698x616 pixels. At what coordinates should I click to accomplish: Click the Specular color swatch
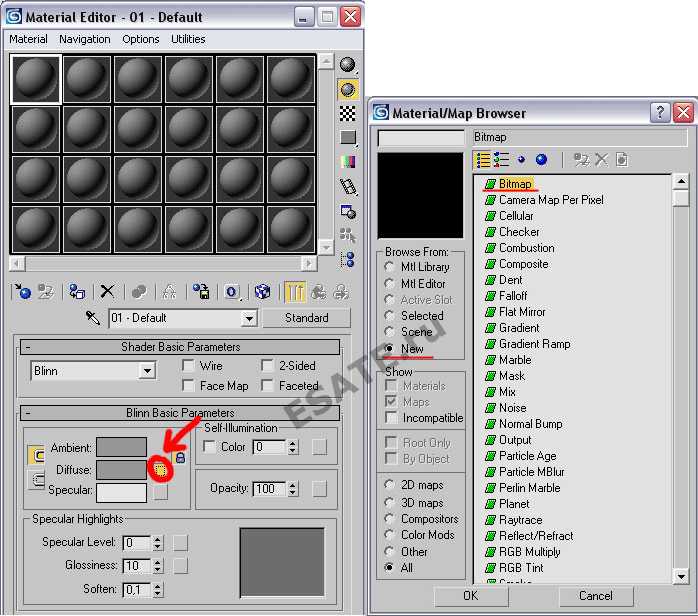pyautogui.click(x=121, y=491)
